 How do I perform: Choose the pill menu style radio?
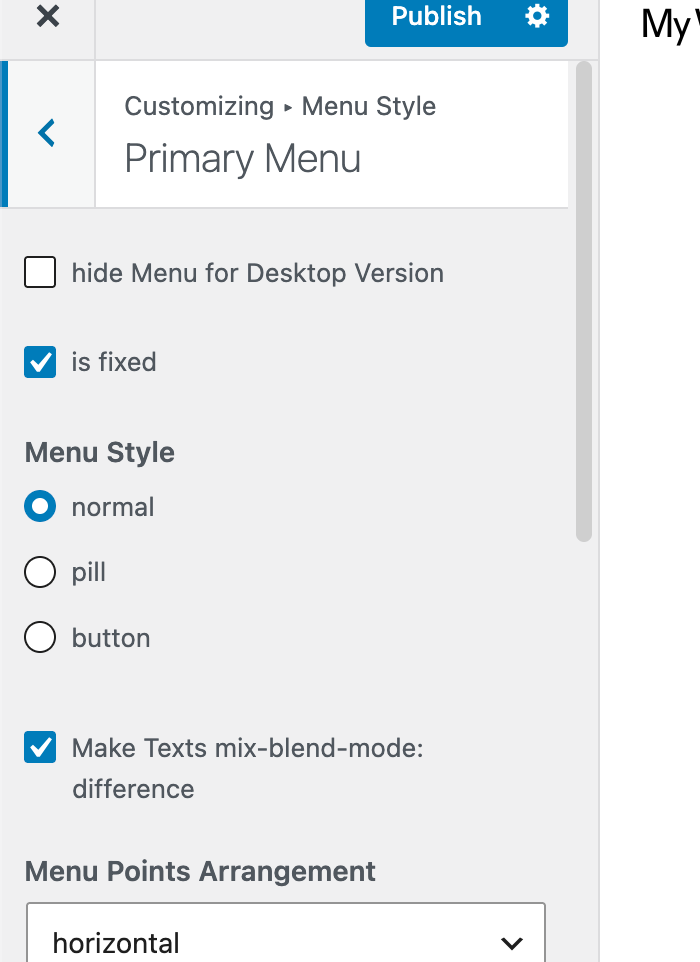tap(40, 572)
